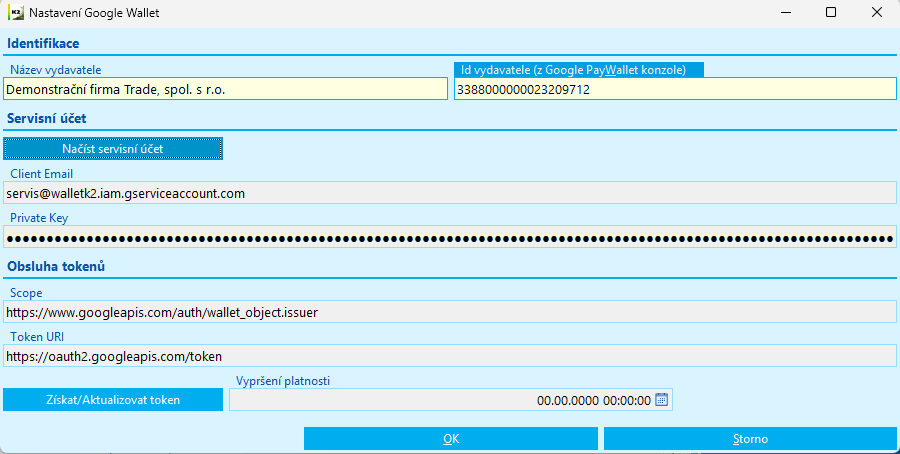Click the masked Private Key field
900x454 pixels.
click(450, 238)
